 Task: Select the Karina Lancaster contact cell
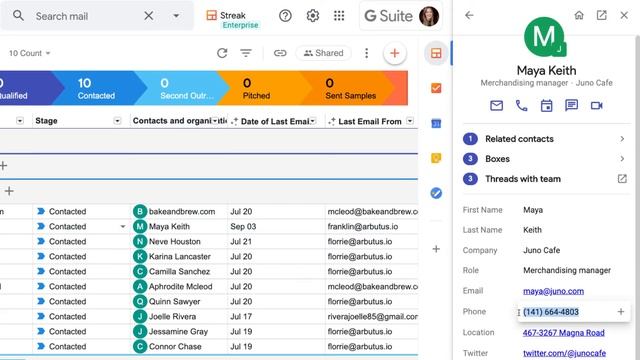[x=178, y=256]
